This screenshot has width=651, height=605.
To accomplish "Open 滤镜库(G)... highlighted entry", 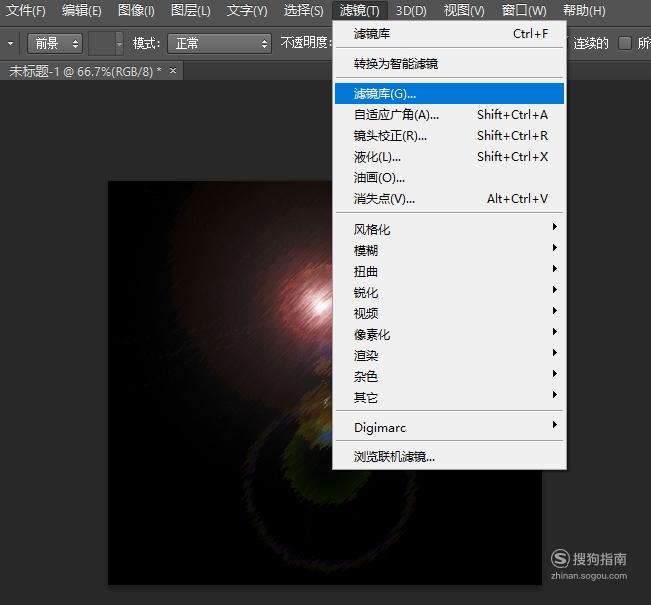I will click(x=450, y=94).
